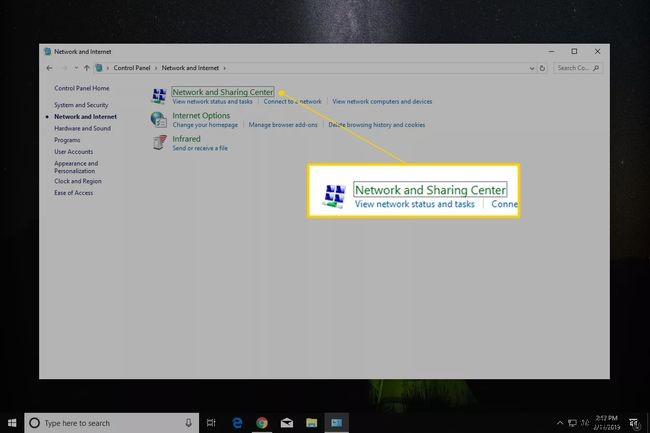This screenshot has width=650, height=433.
Task: Launch Google Chrome from taskbar
Action: point(262,423)
